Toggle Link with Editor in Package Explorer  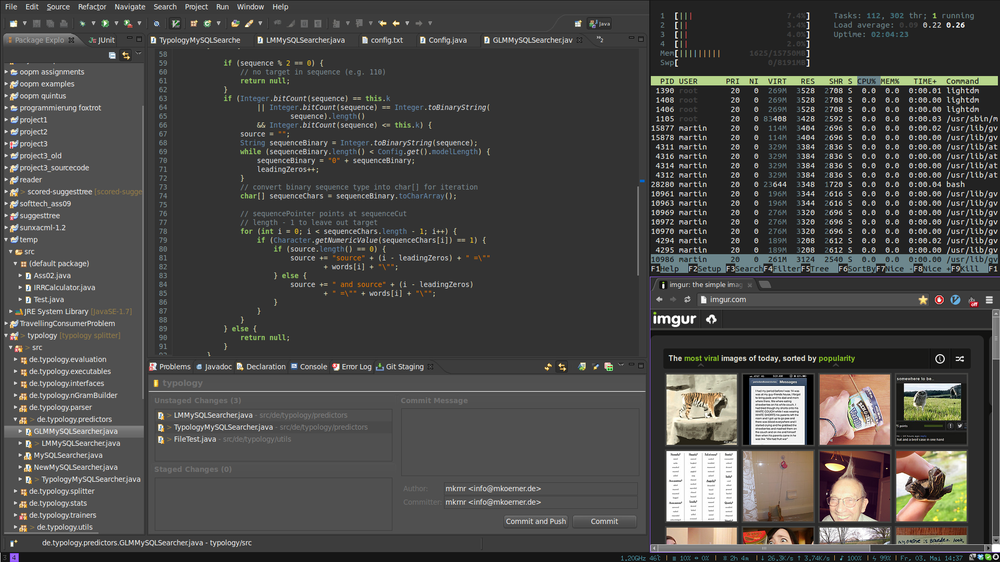point(126,56)
